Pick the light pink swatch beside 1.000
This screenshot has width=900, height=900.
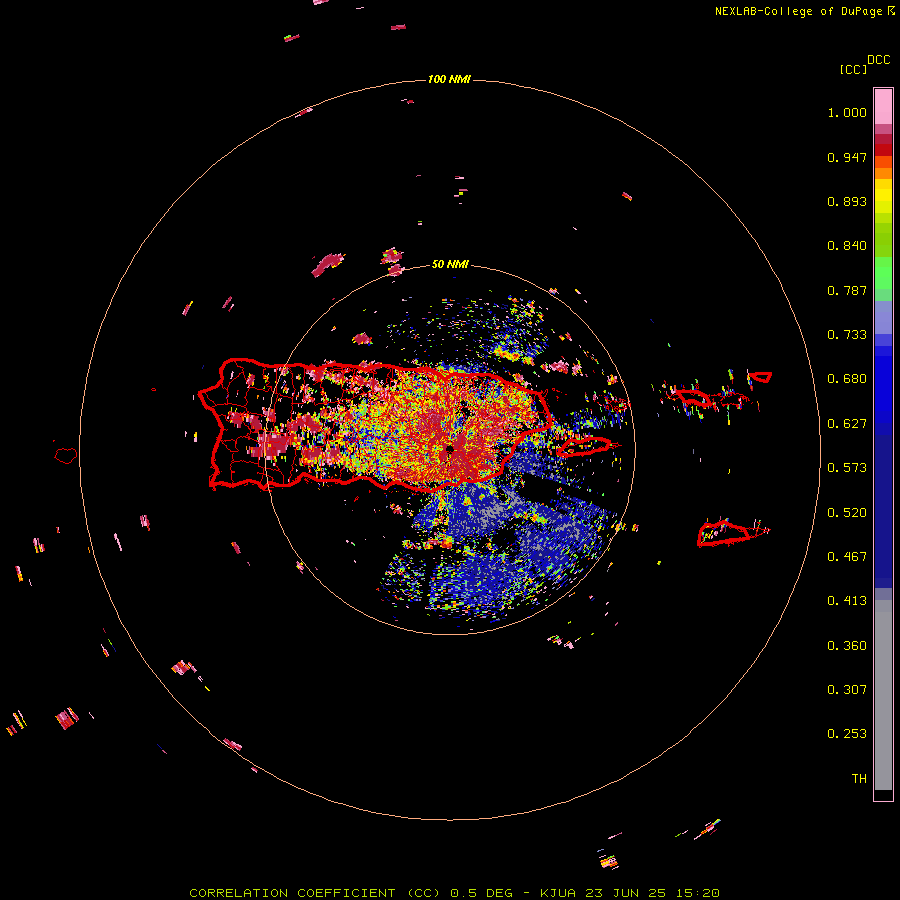click(883, 107)
